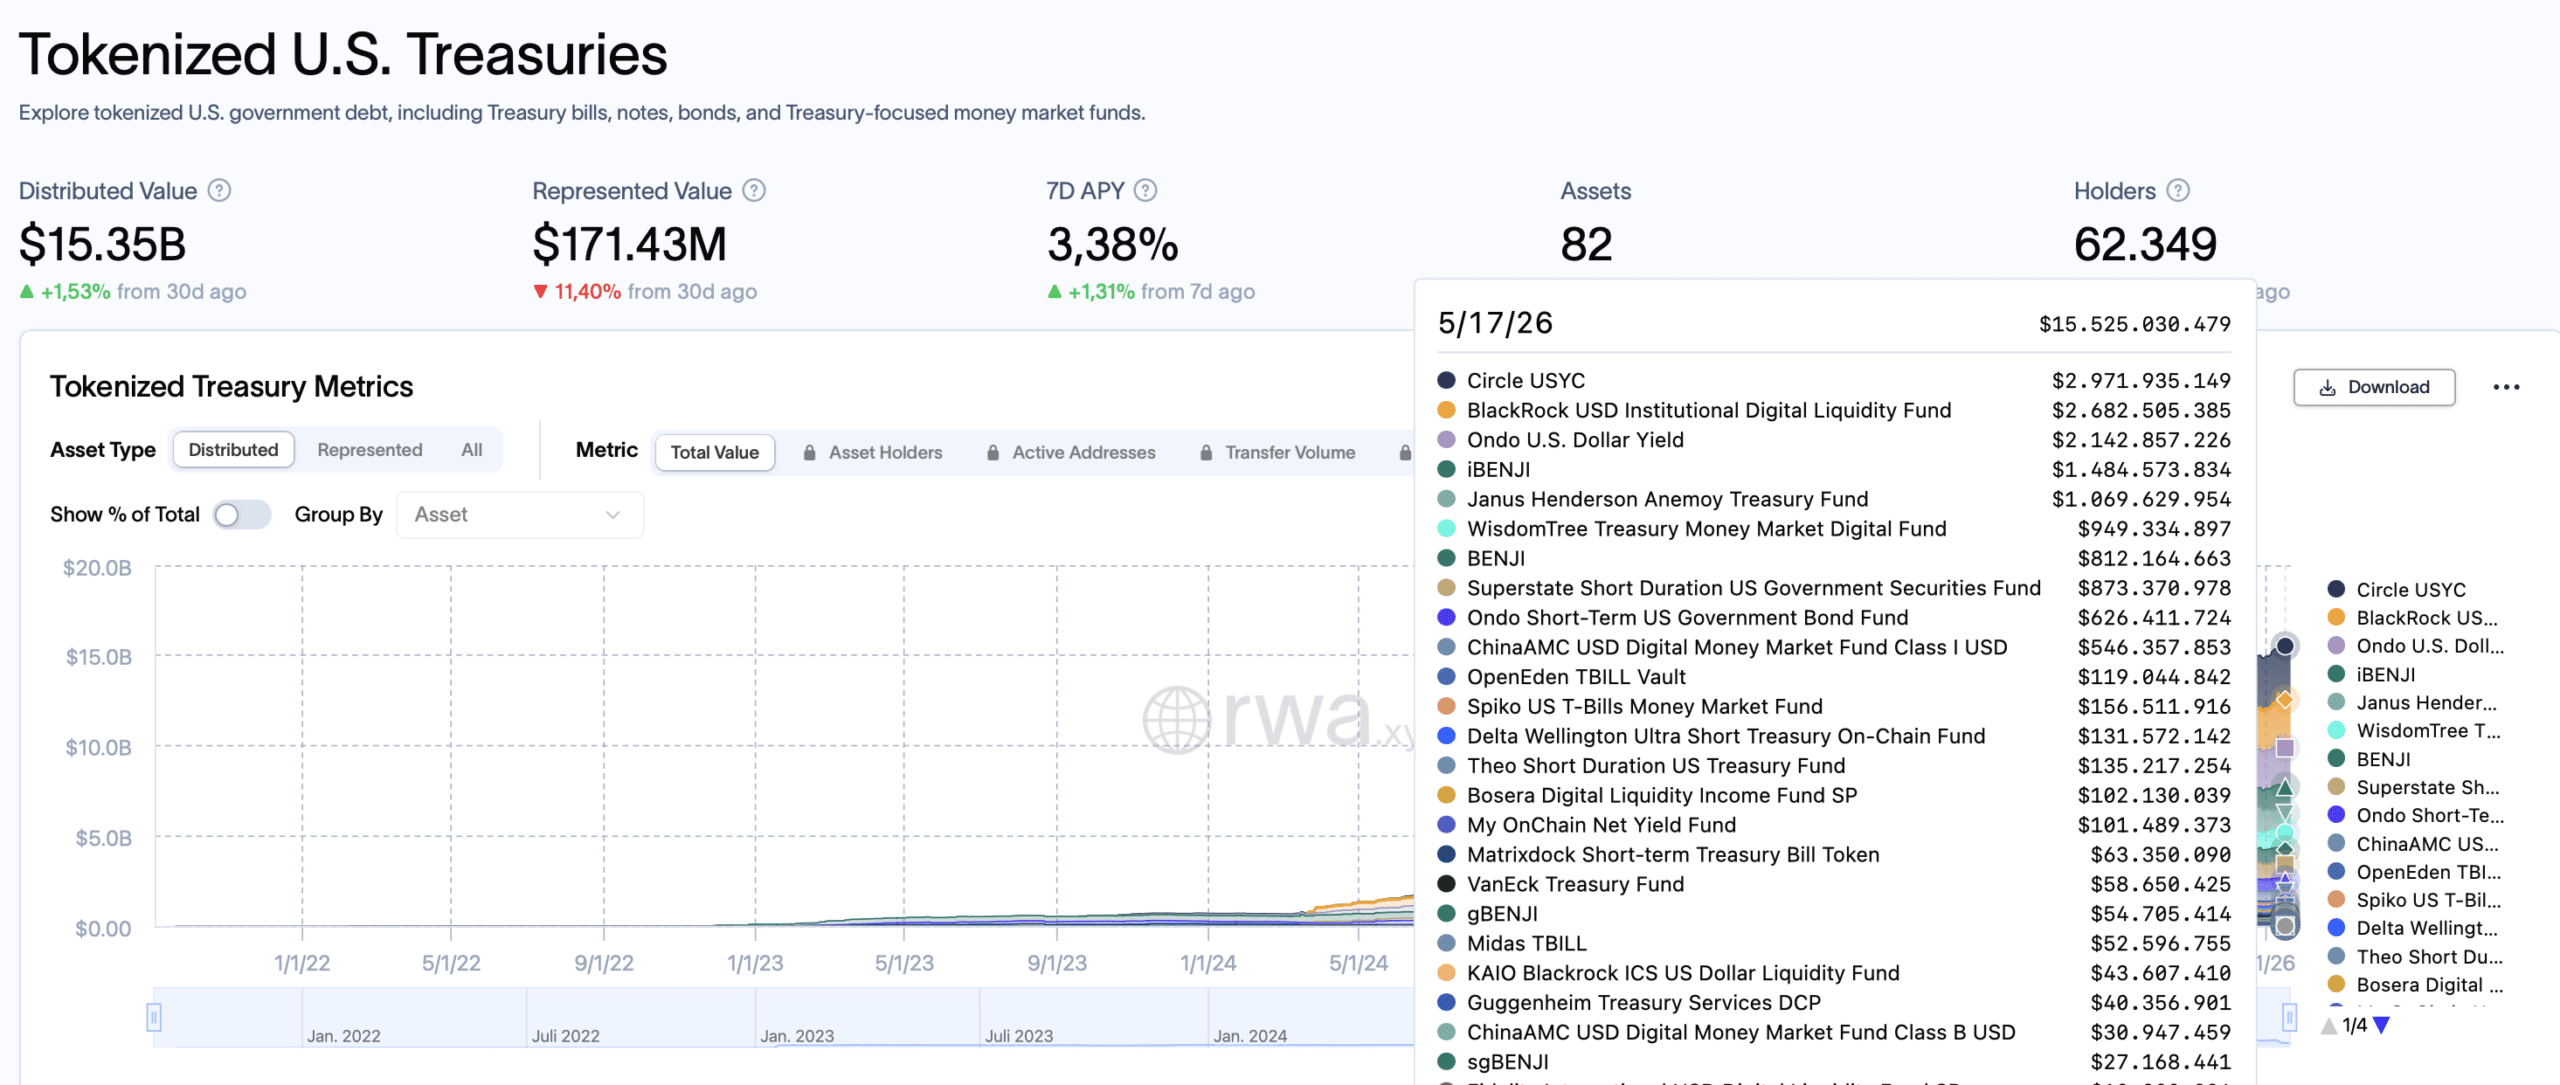
Task: Click the lock icon beside Transfer Volume
Action: point(1206,452)
